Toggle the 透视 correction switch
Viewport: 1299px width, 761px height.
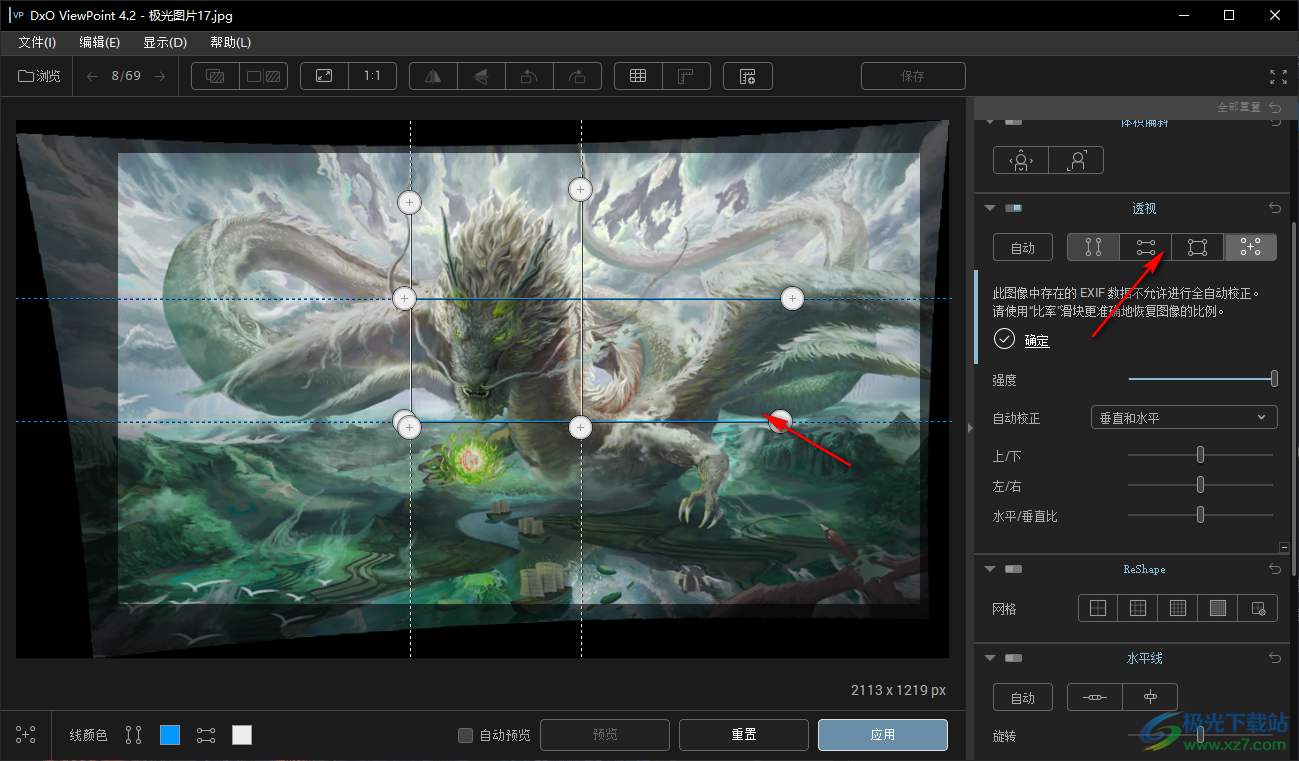click(1014, 208)
